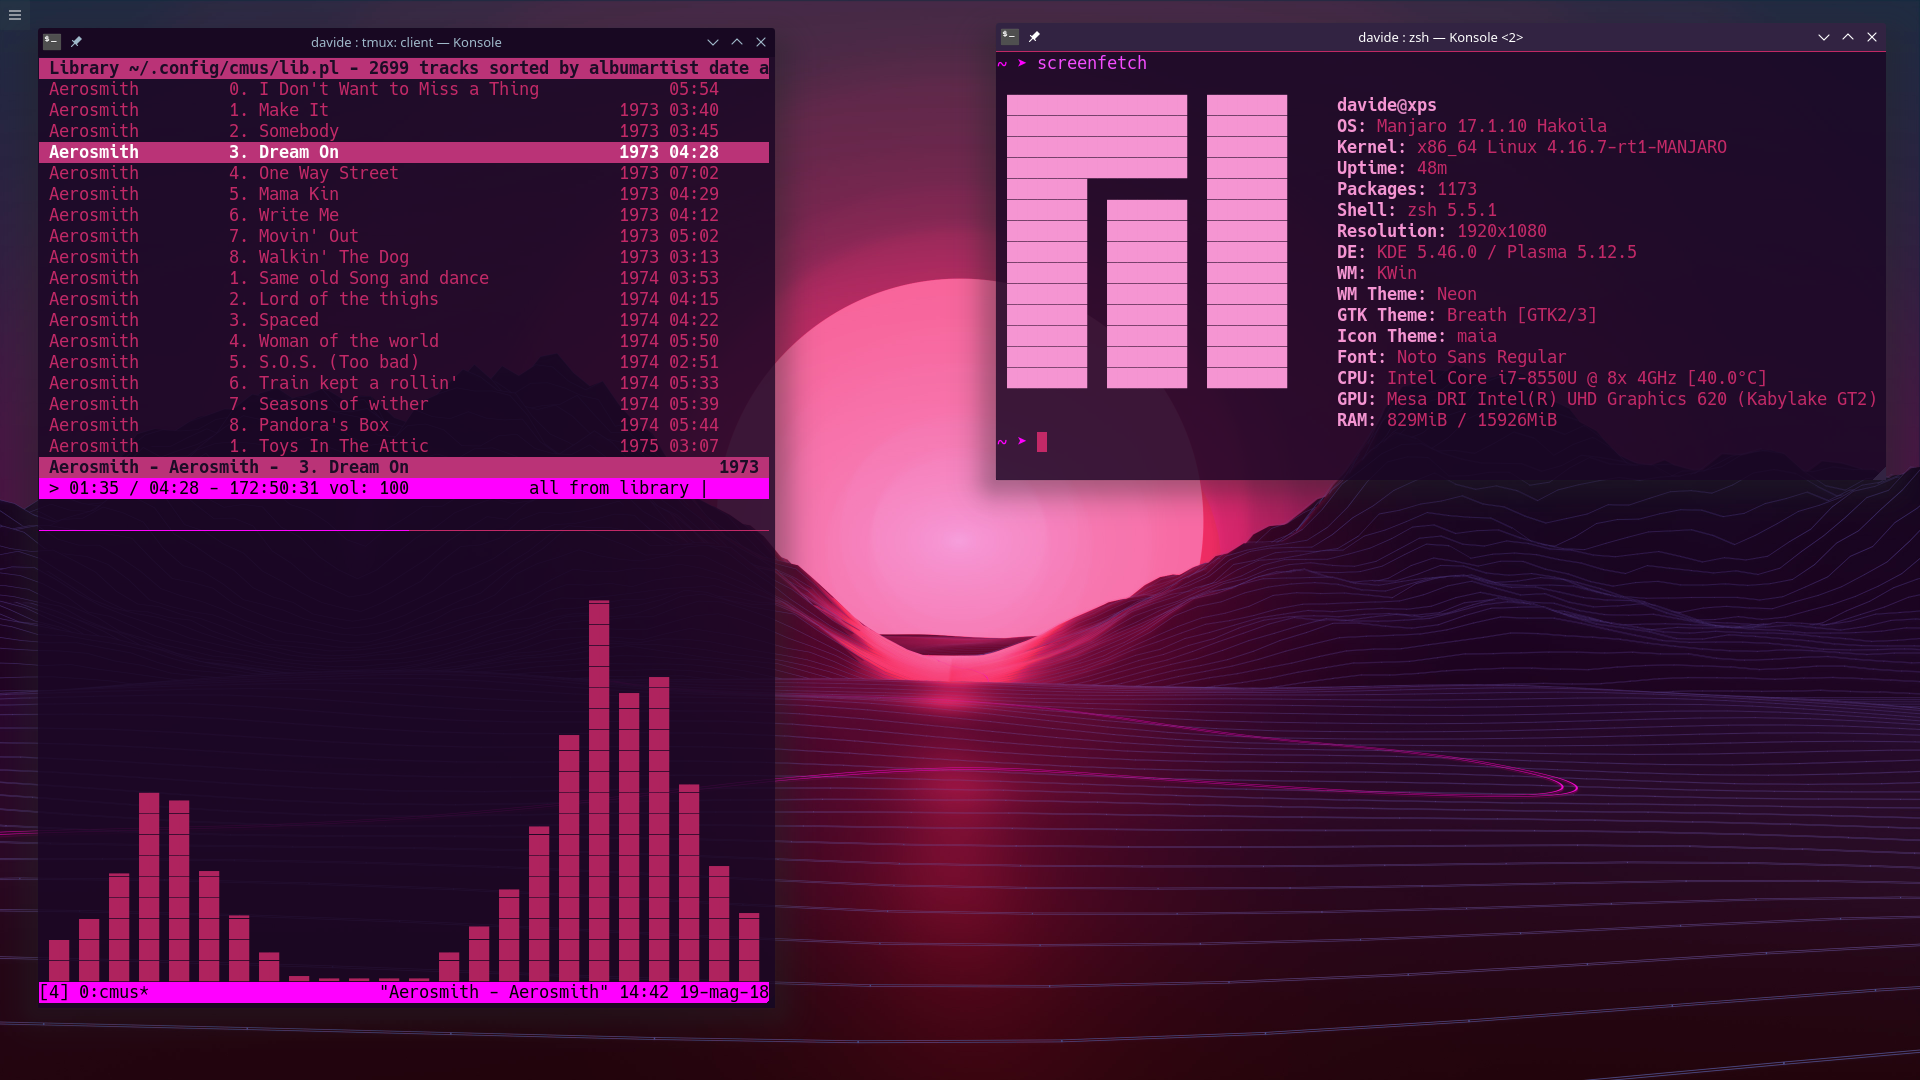This screenshot has height=1080, width=1920.
Task: Click the screenfetch command text in the terminal
Action: click(x=1092, y=62)
